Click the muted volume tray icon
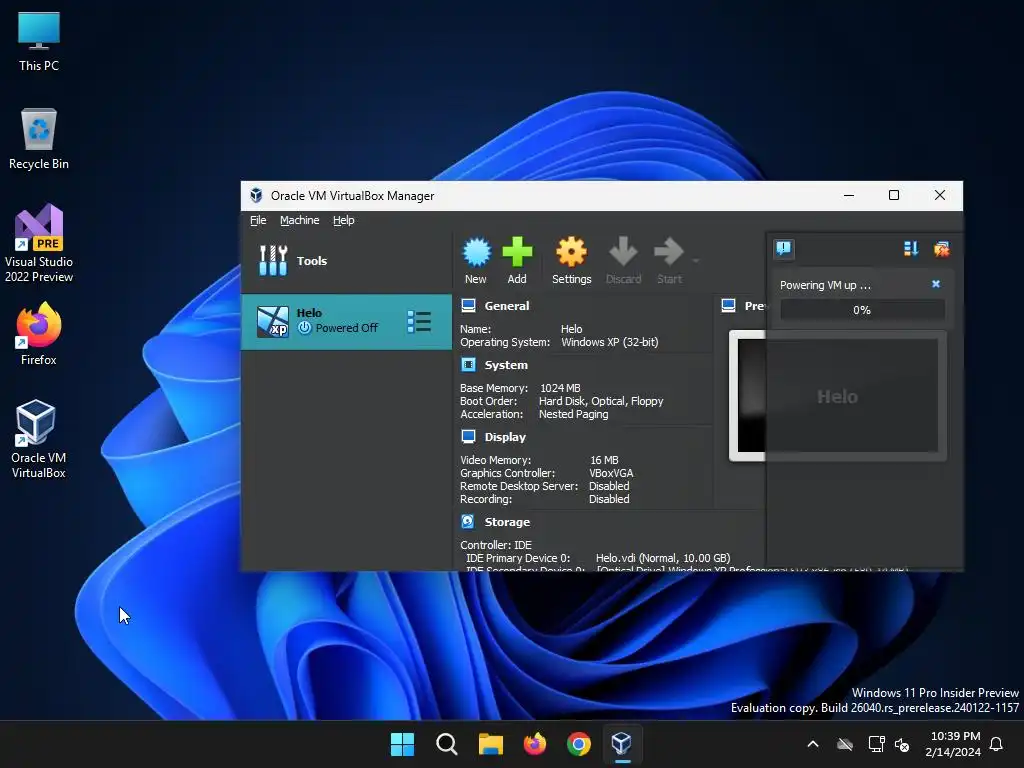 (902, 744)
